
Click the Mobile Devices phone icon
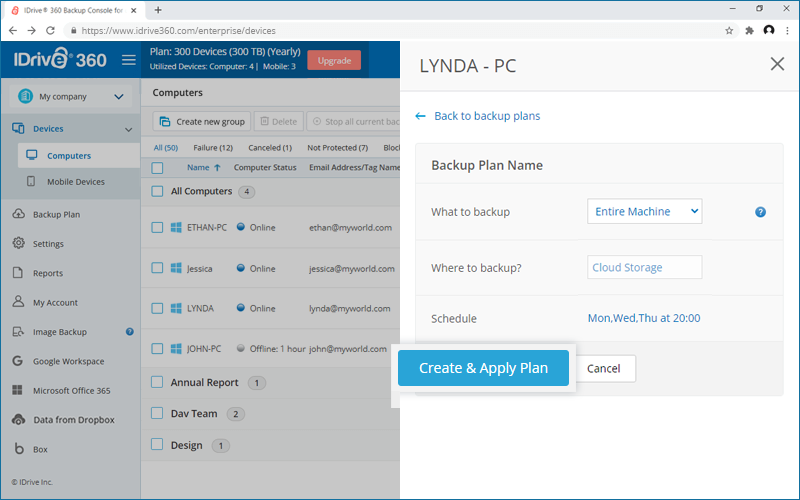click(x=31, y=181)
